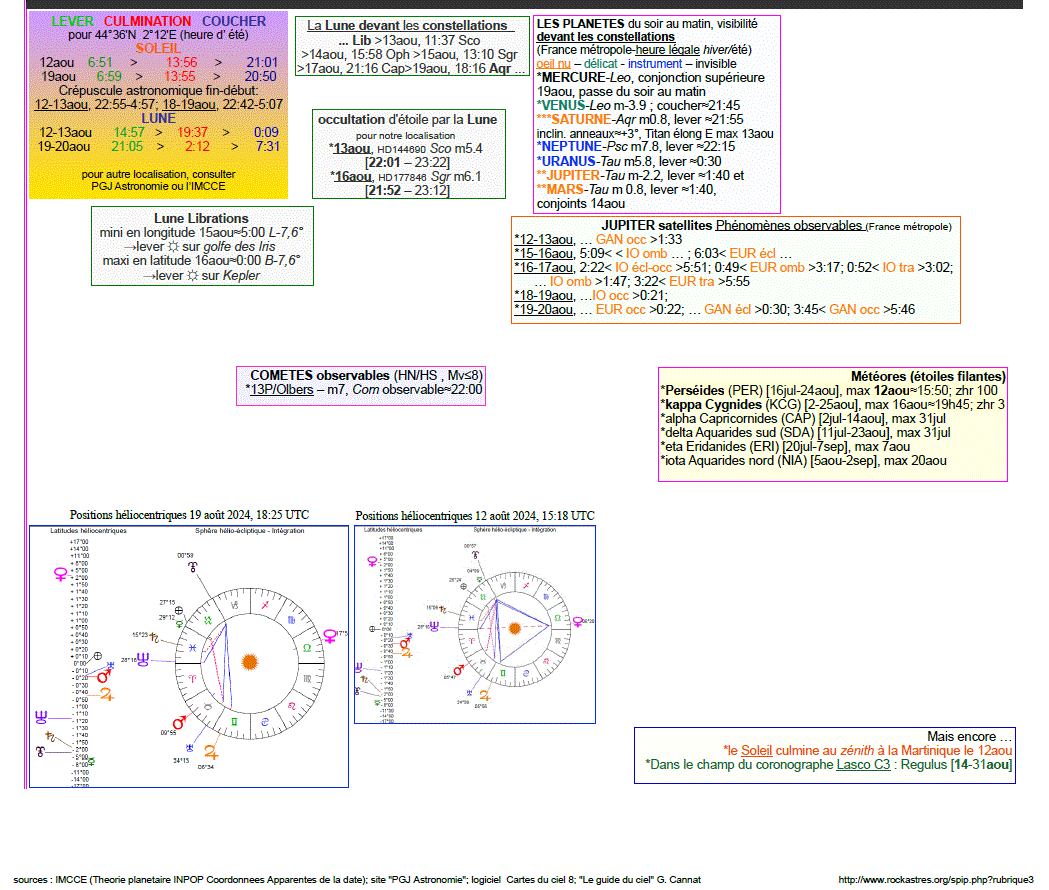Select the NEPTUNE-Psc planet entry
This screenshot has height=890, width=1049.
pyautogui.click(x=636, y=147)
